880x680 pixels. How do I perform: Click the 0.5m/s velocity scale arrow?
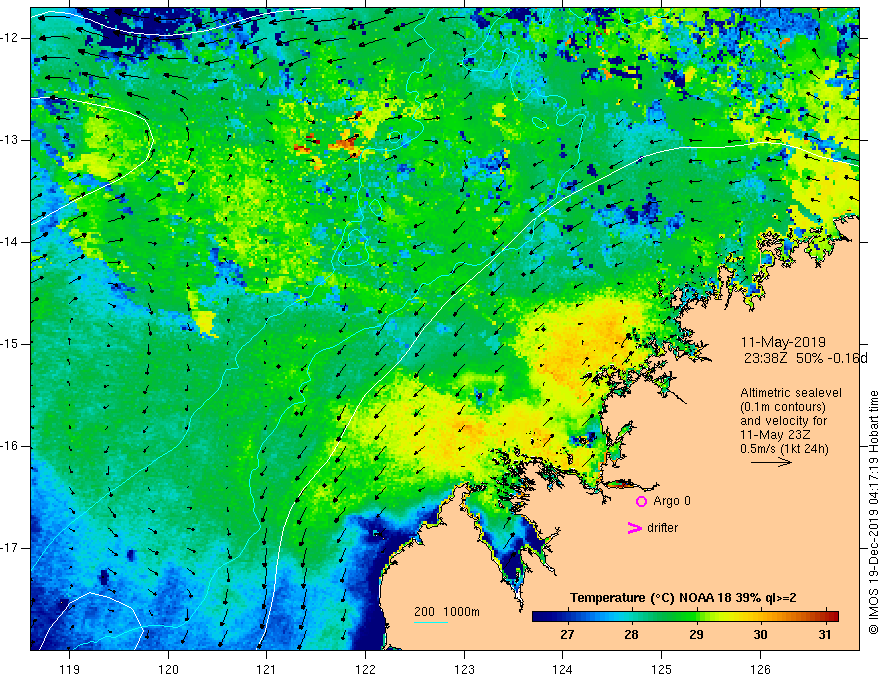pyautogui.click(x=771, y=462)
